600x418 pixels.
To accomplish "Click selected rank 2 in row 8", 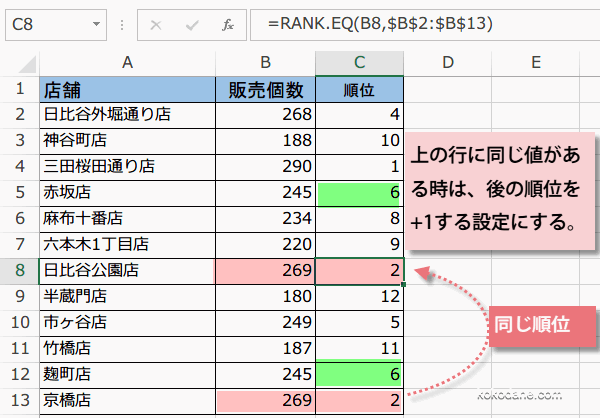I will coord(359,271).
